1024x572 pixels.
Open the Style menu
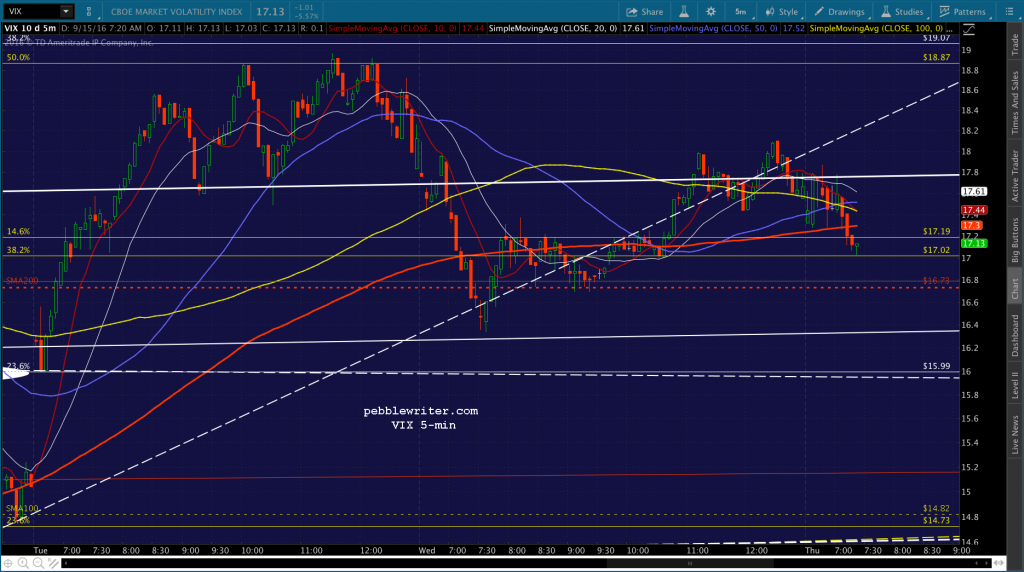(782, 12)
